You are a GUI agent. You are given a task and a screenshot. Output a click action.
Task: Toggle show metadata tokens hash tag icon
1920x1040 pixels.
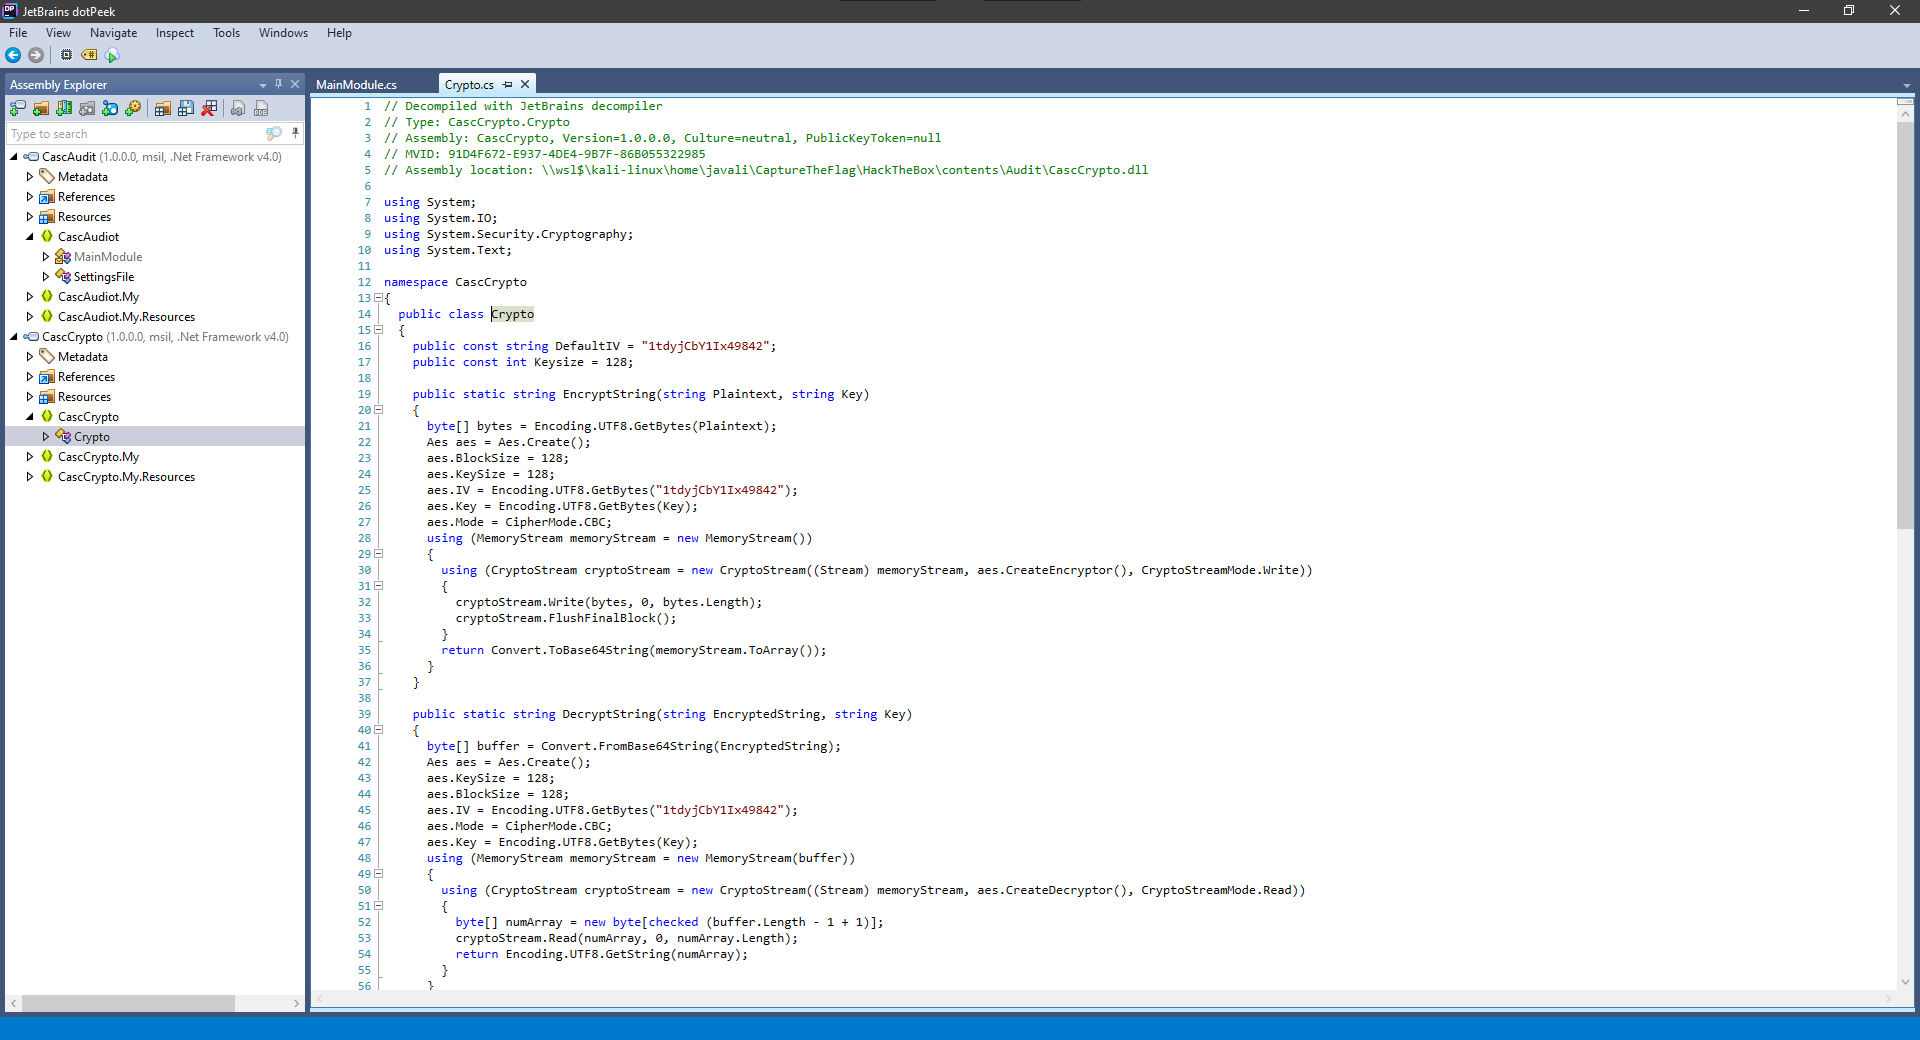[89, 55]
